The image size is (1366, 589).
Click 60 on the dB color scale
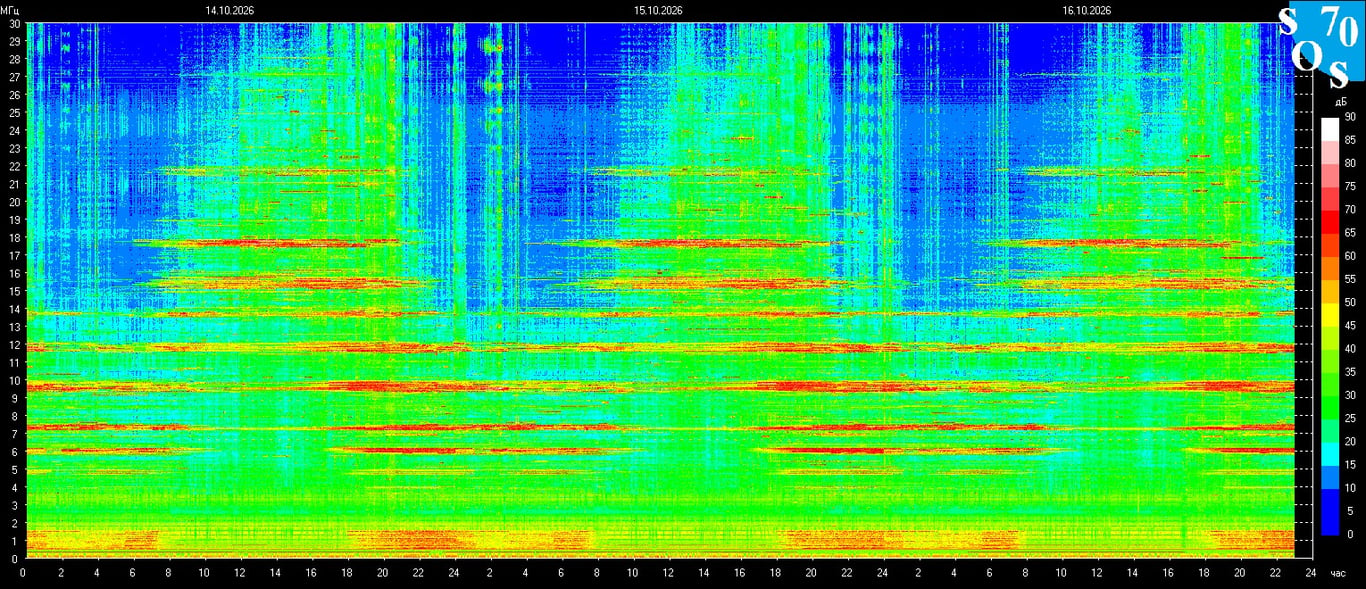(1350, 256)
